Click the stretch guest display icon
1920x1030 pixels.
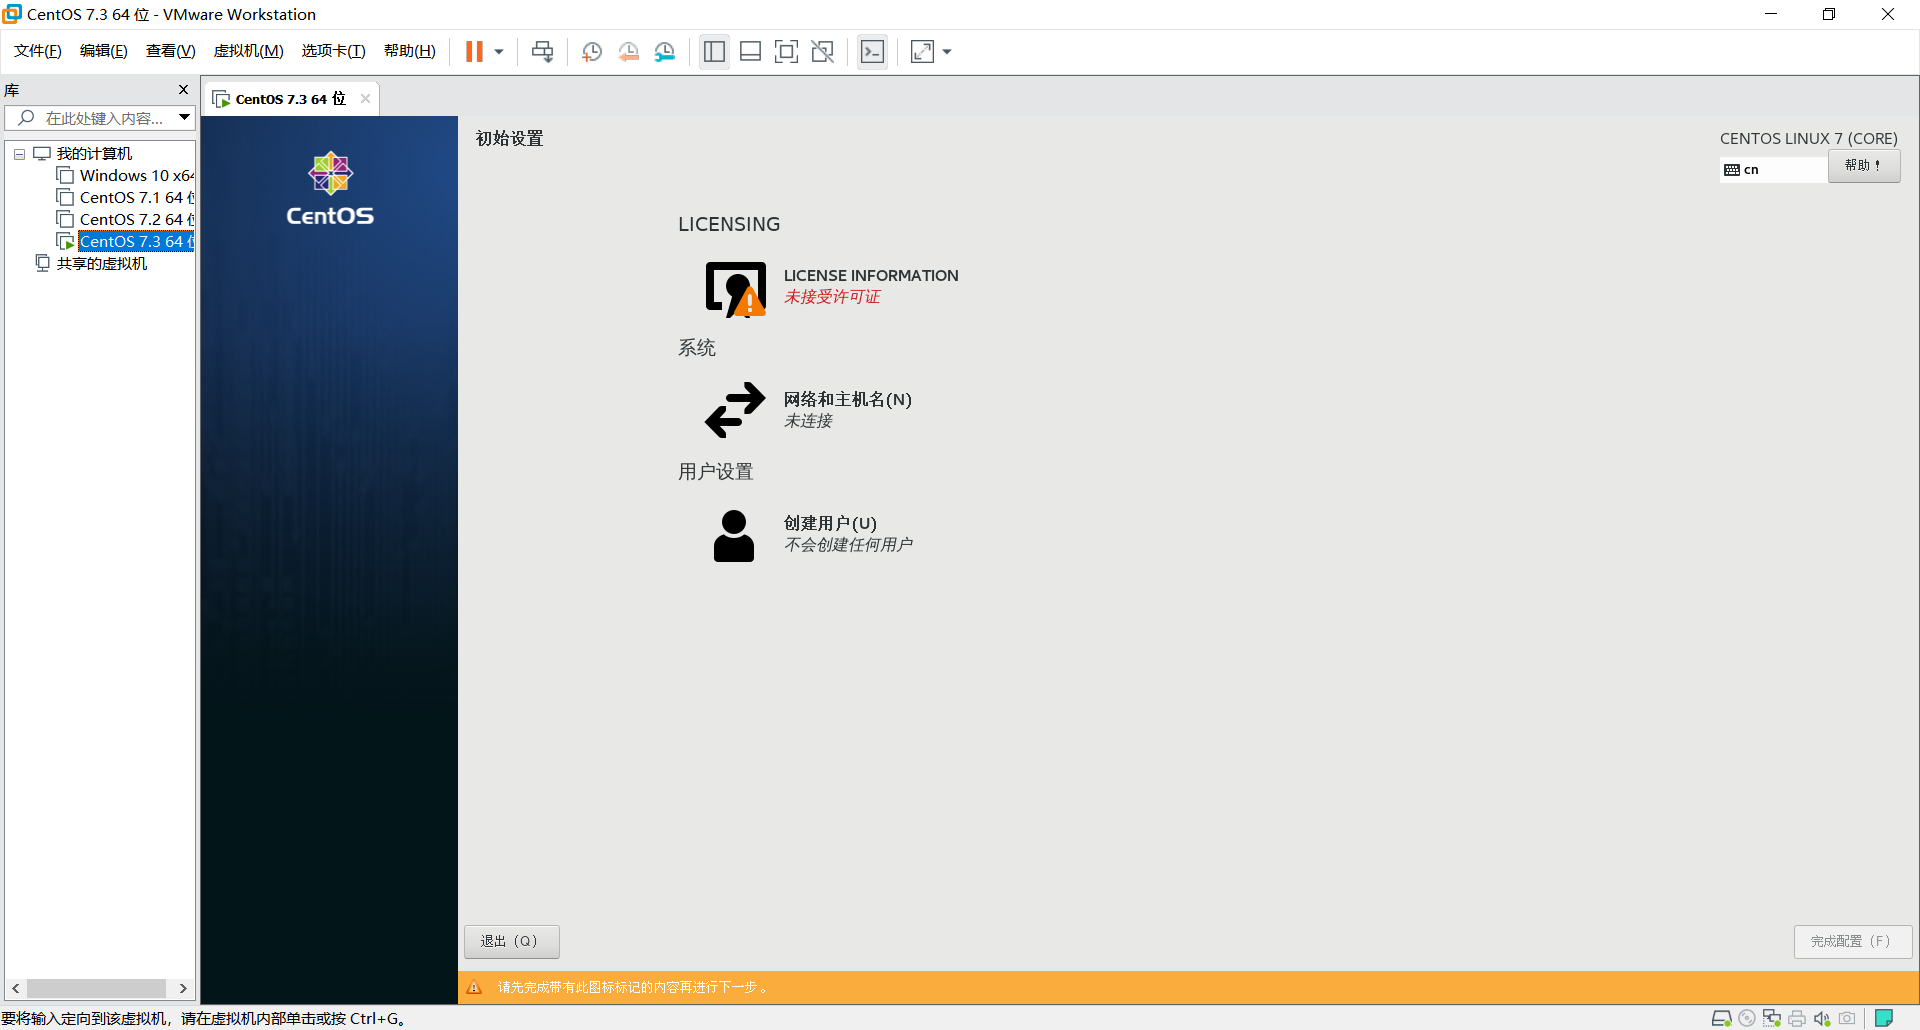point(922,51)
